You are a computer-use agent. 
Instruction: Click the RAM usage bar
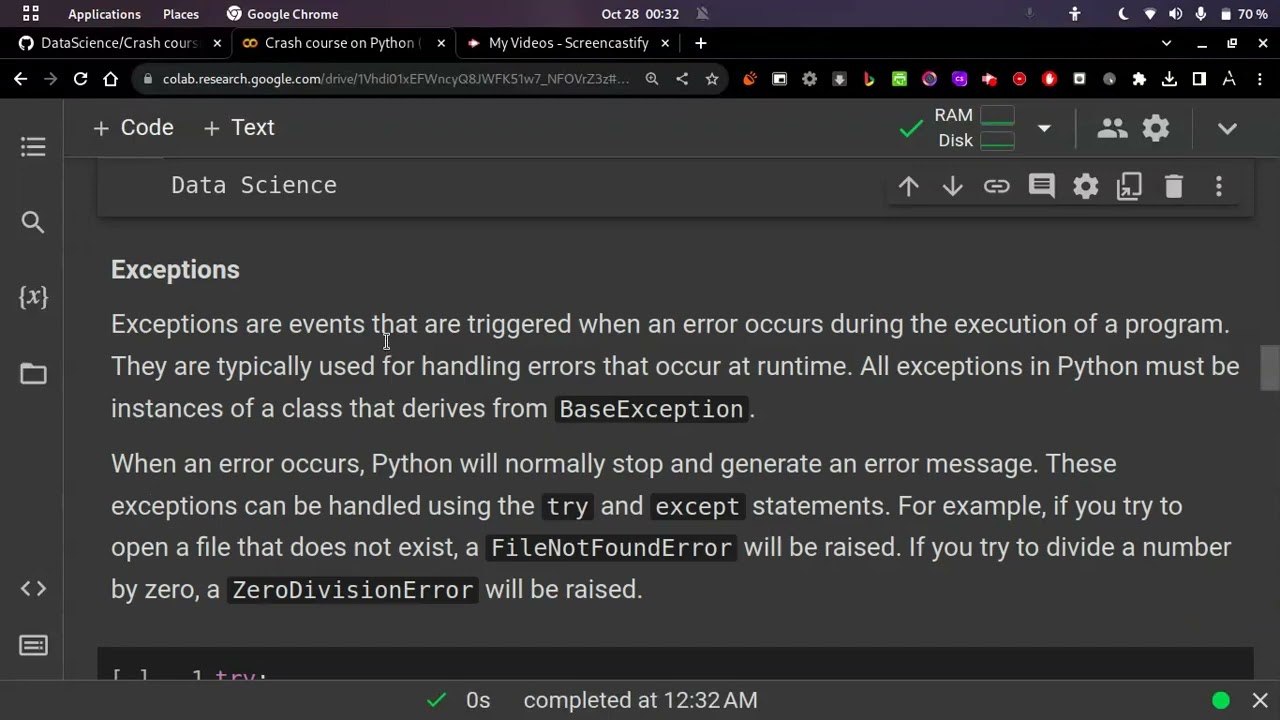coord(997,116)
